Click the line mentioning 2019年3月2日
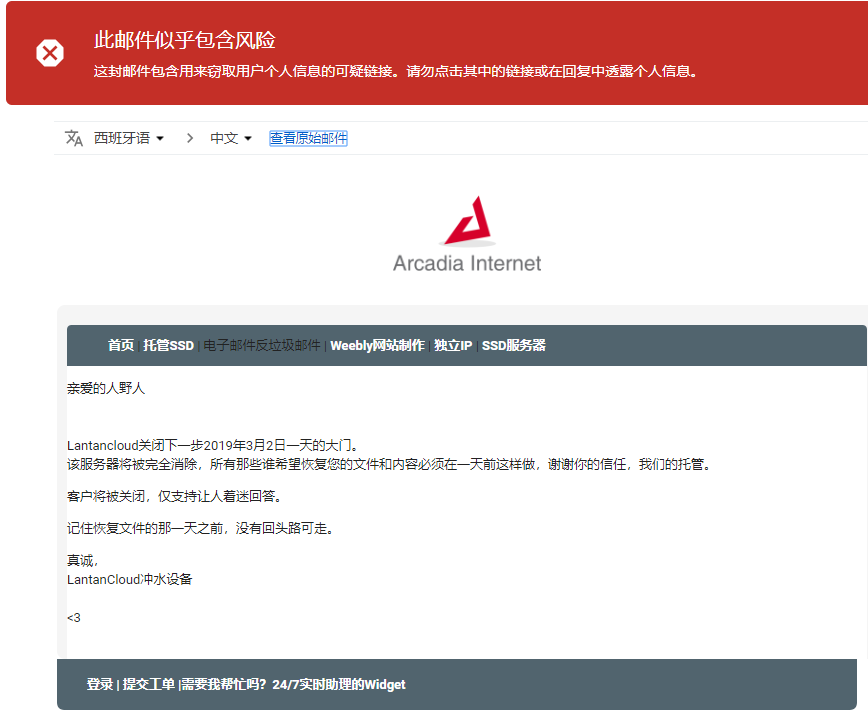The height and width of the screenshot is (720, 868). point(215,445)
